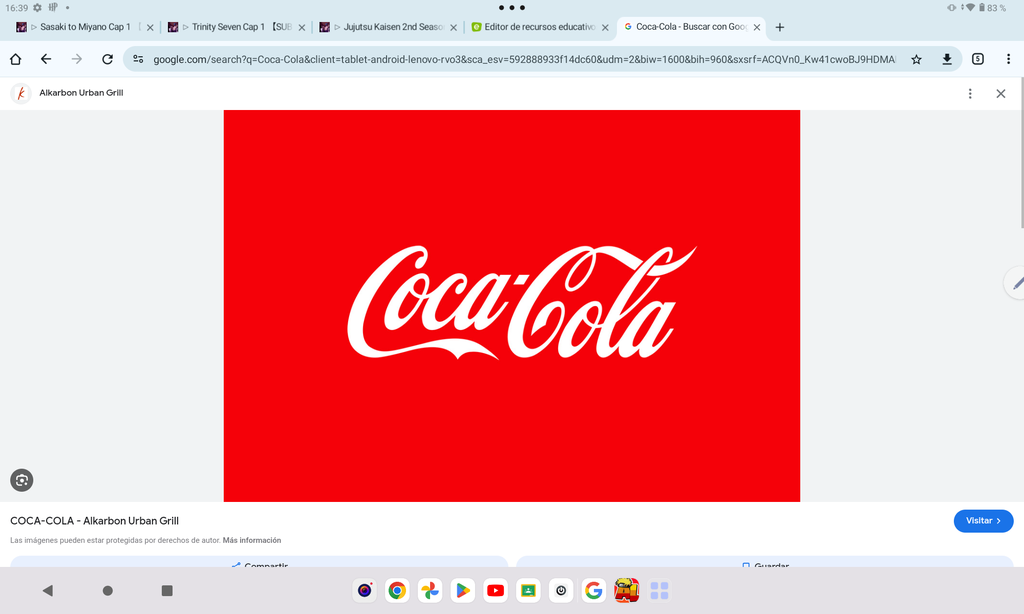The width and height of the screenshot is (1024, 614).
Task: Click the Visitar button
Action: click(983, 521)
